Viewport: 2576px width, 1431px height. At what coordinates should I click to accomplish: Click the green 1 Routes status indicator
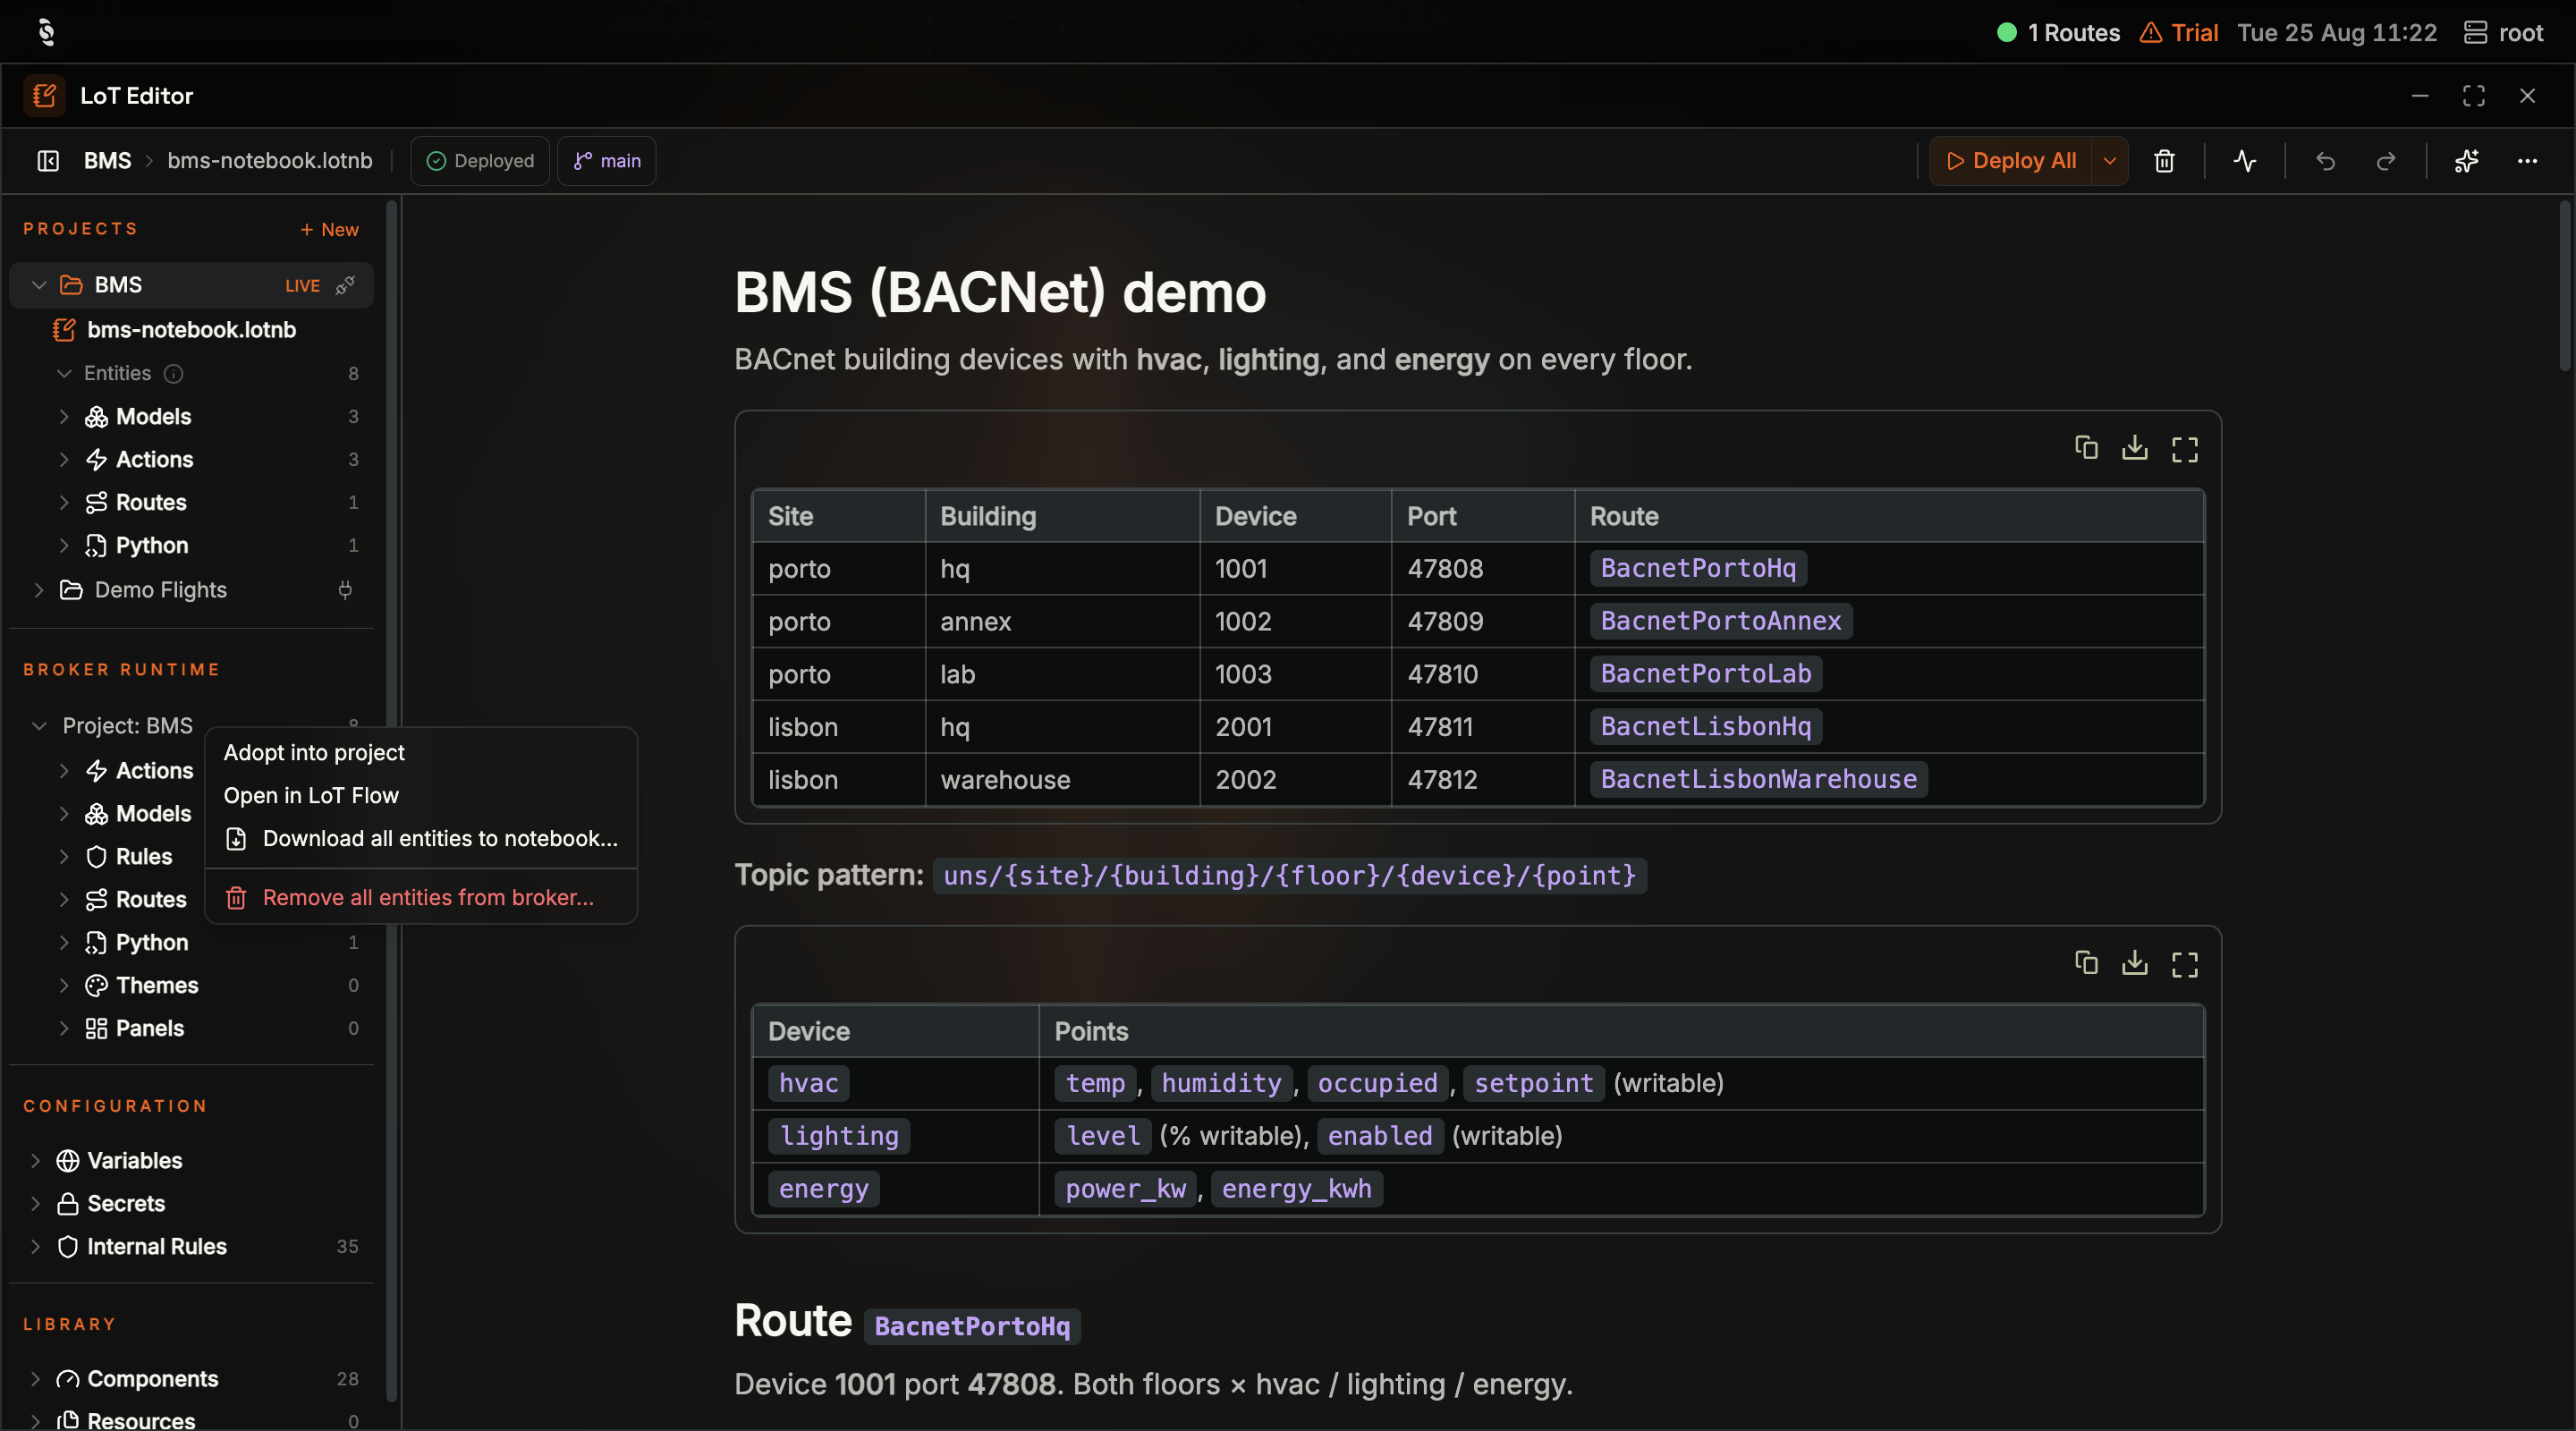(2058, 32)
